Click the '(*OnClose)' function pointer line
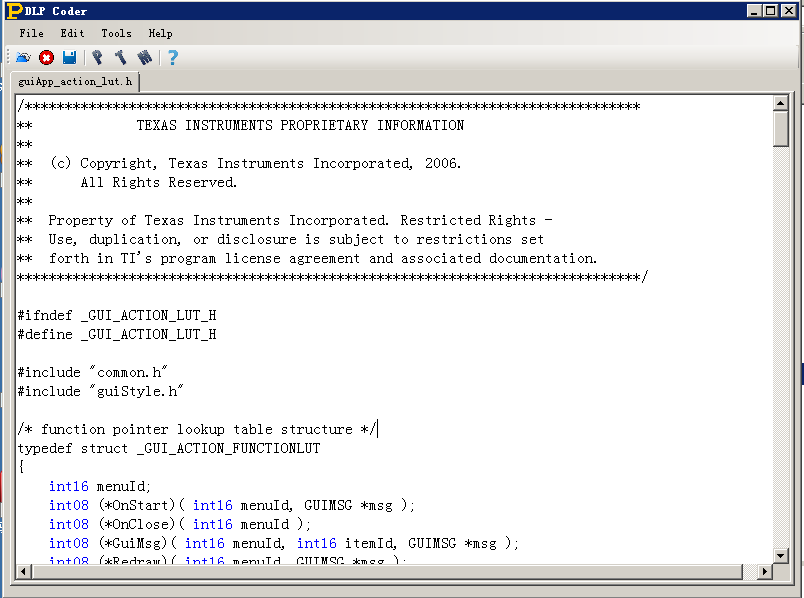This screenshot has height=598, width=804. tap(180, 524)
